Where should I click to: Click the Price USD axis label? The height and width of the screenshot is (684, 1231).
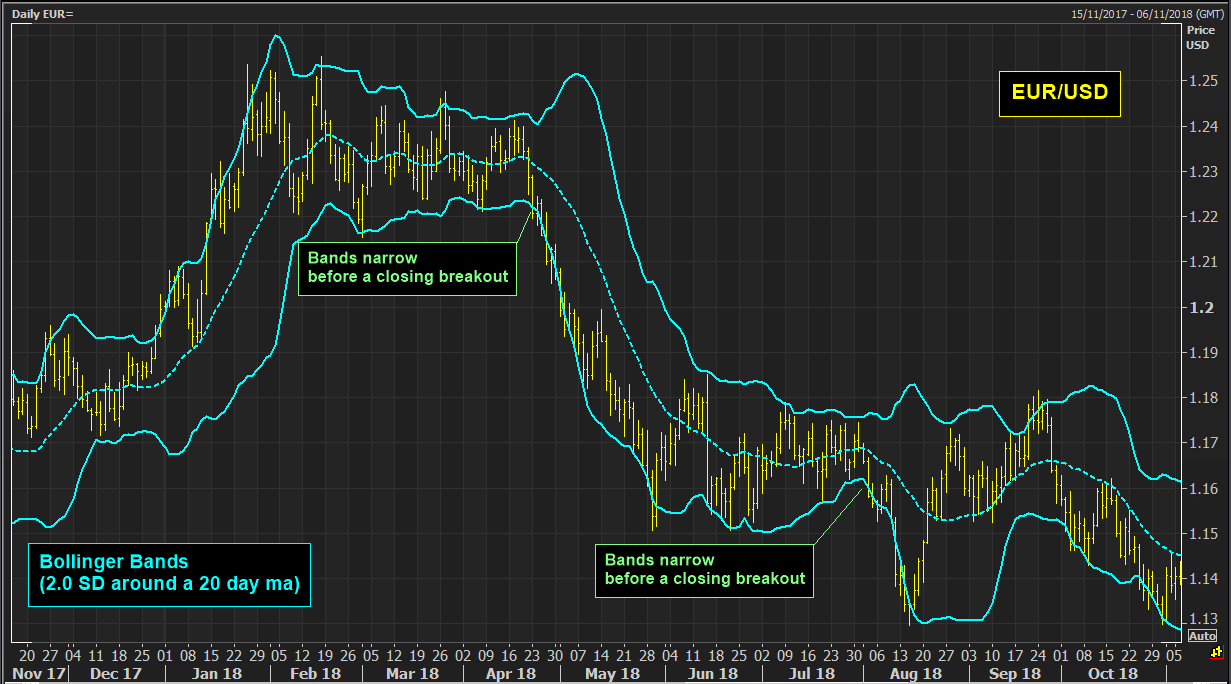click(1199, 38)
